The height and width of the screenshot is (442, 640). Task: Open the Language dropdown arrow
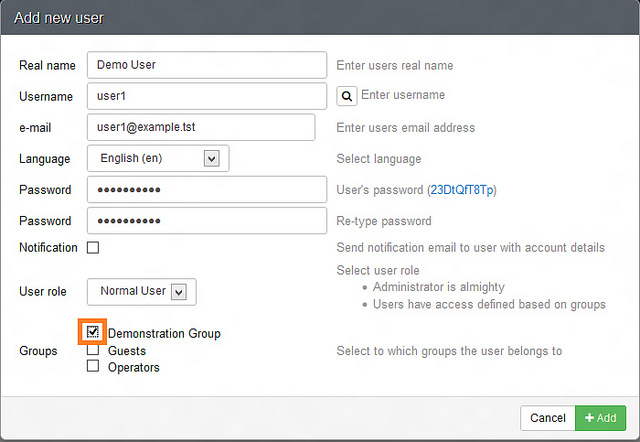(211, 158)
